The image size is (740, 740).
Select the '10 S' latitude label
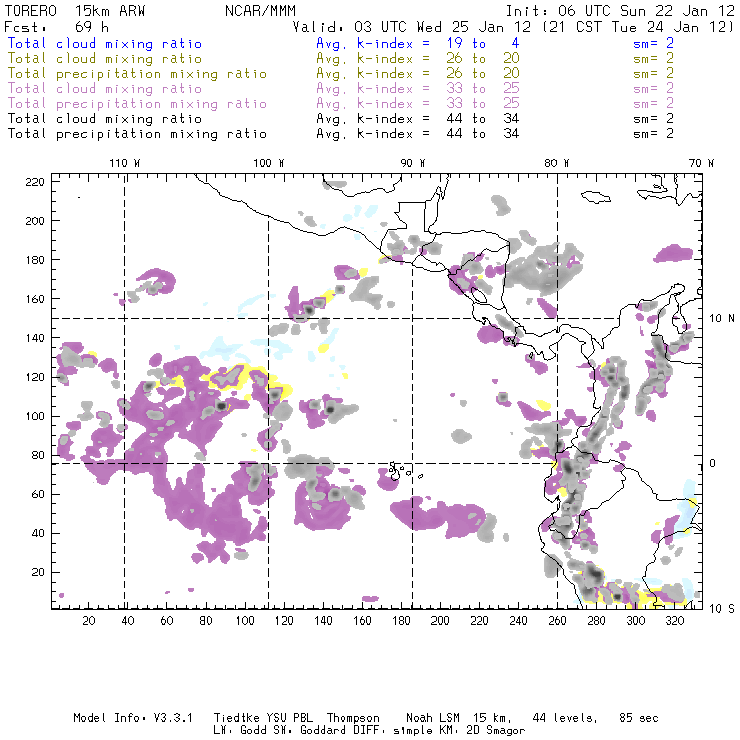722,609
